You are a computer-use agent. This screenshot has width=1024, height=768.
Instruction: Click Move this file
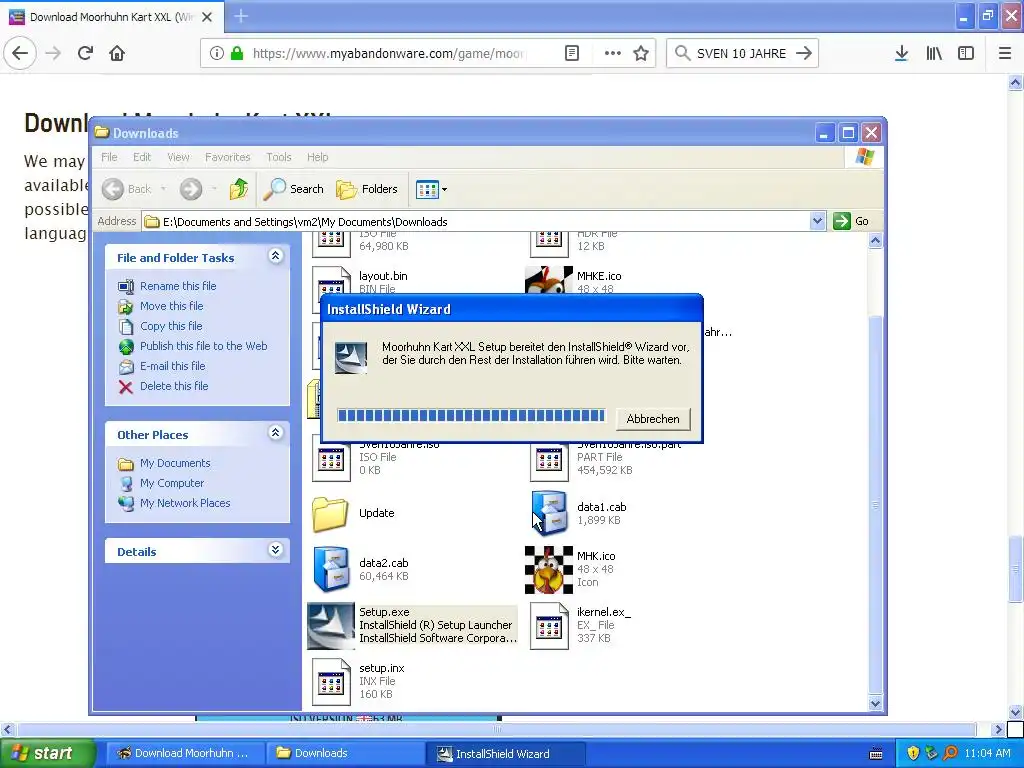(x=171, y=306)
